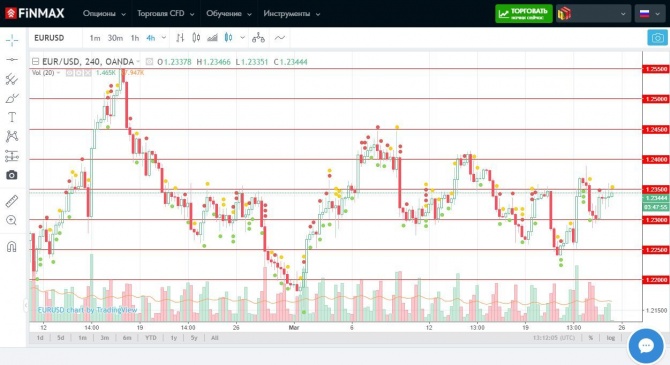The width and height of the screenshot is (670, 365).
Task: Select the active 4h timeframe
Action: 150,38
